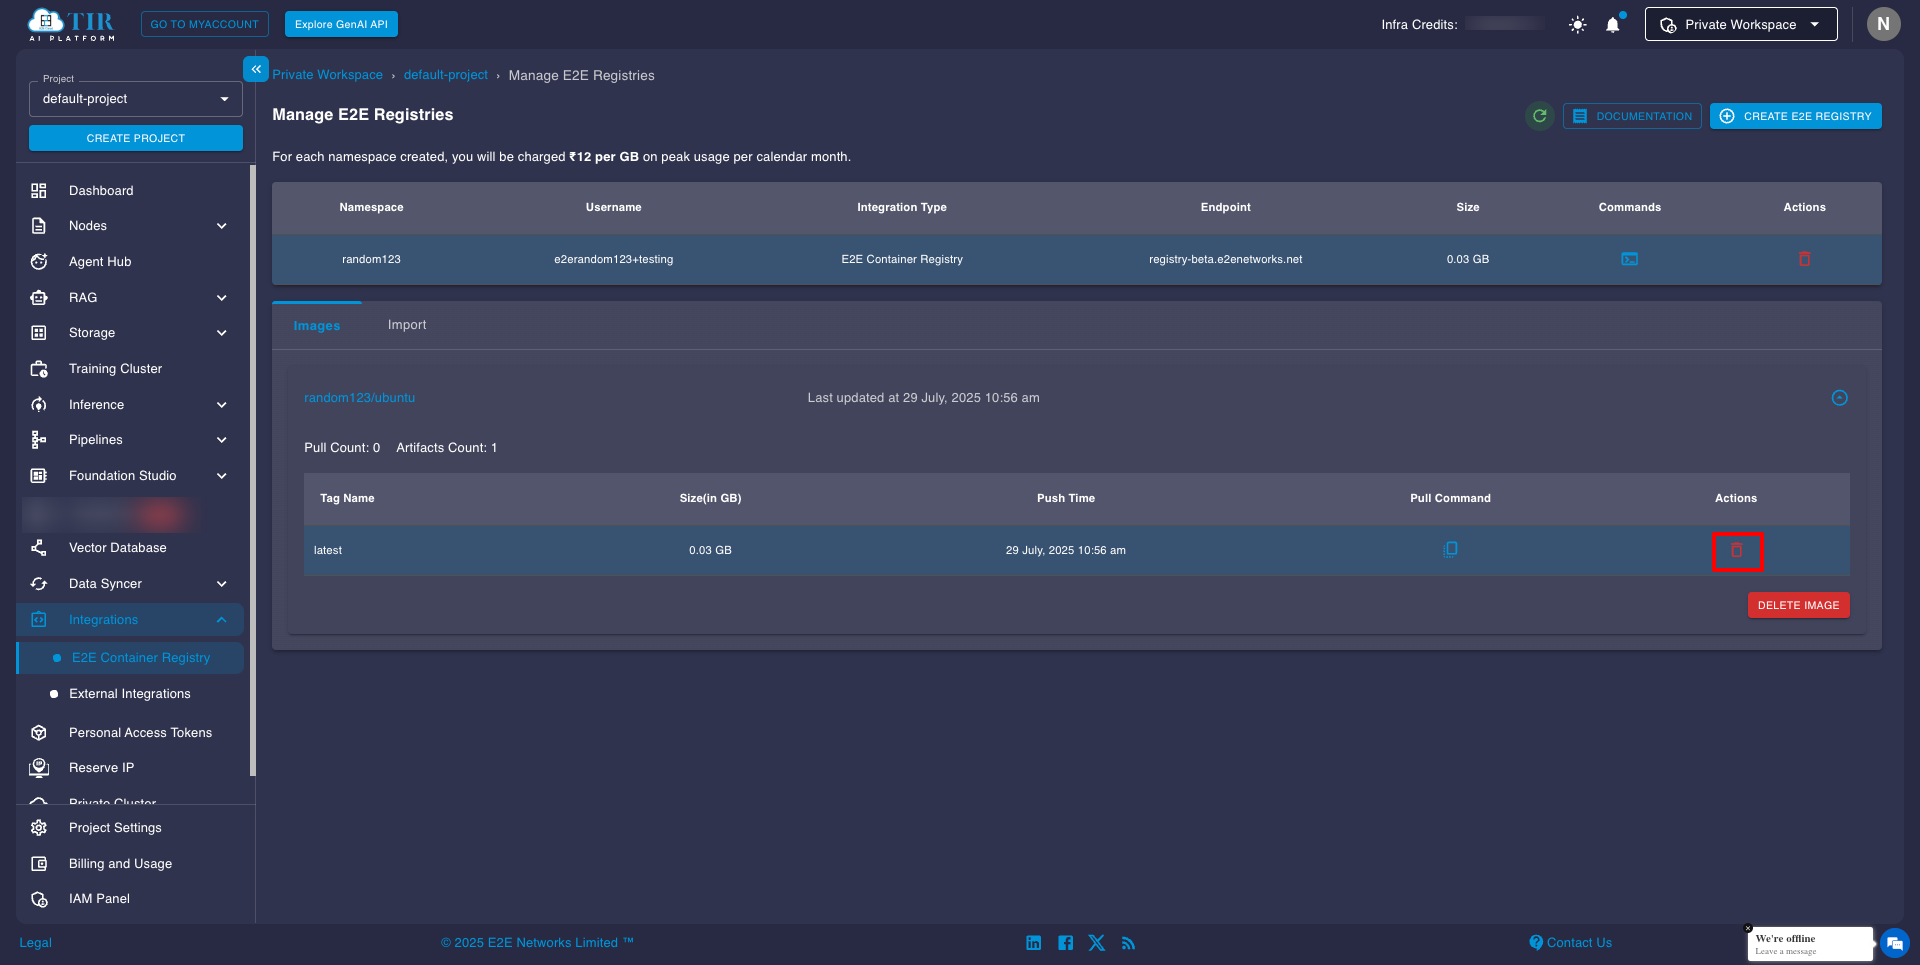The height and width of the screenshot is (965, 1920).
Task: Open the LinkedIn footer icon
Action: click(x=1033, y=943)
